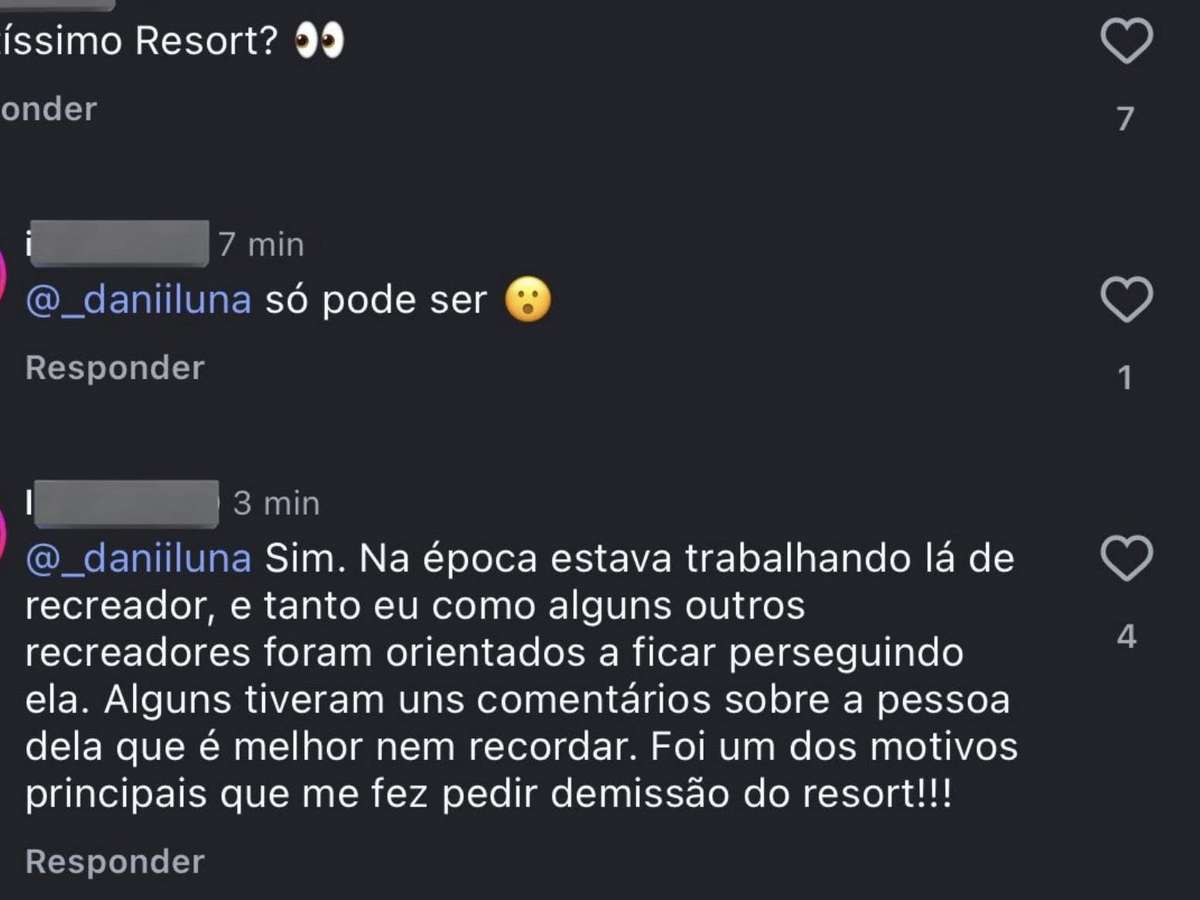View the 4 likes on the recreador comment
This screenshot has height=900, width=1200.
1126,636
